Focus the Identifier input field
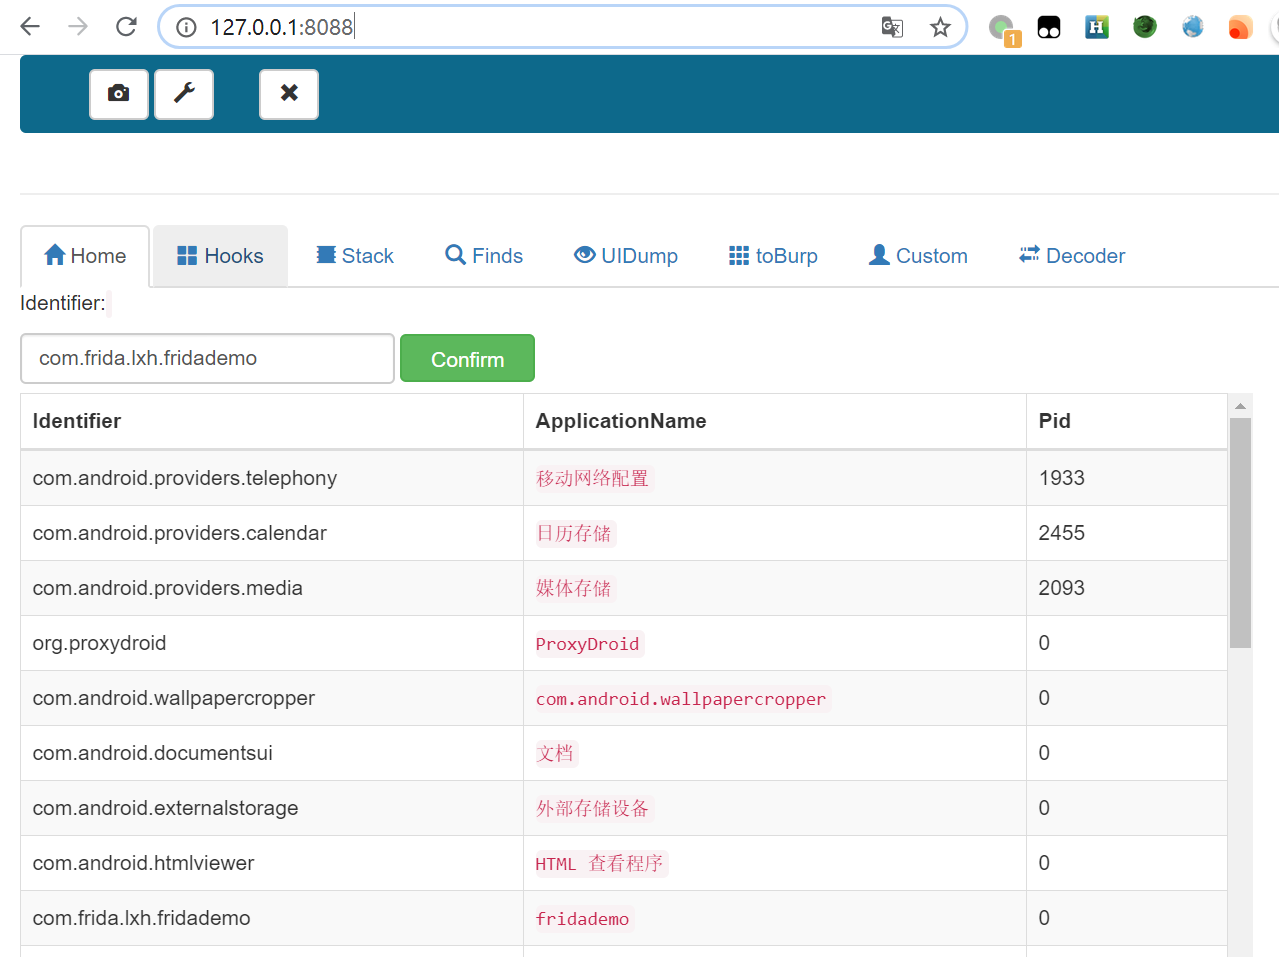 pos(207,358)
